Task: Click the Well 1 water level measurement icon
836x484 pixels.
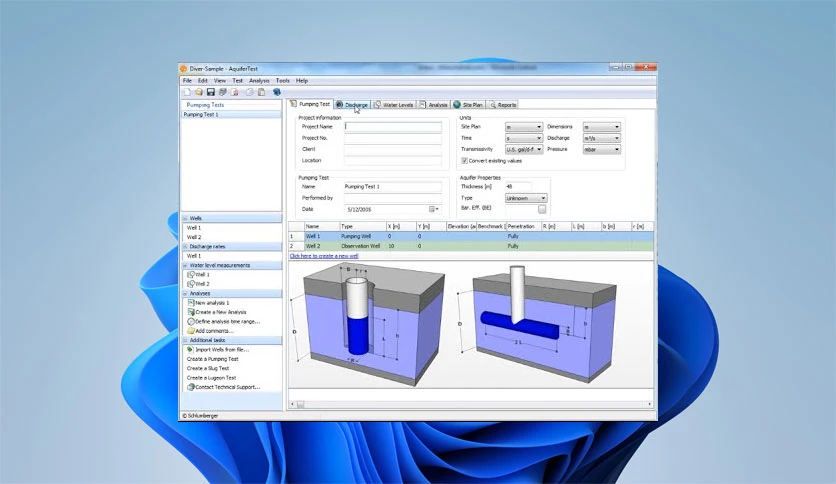Action: [191, 275]
